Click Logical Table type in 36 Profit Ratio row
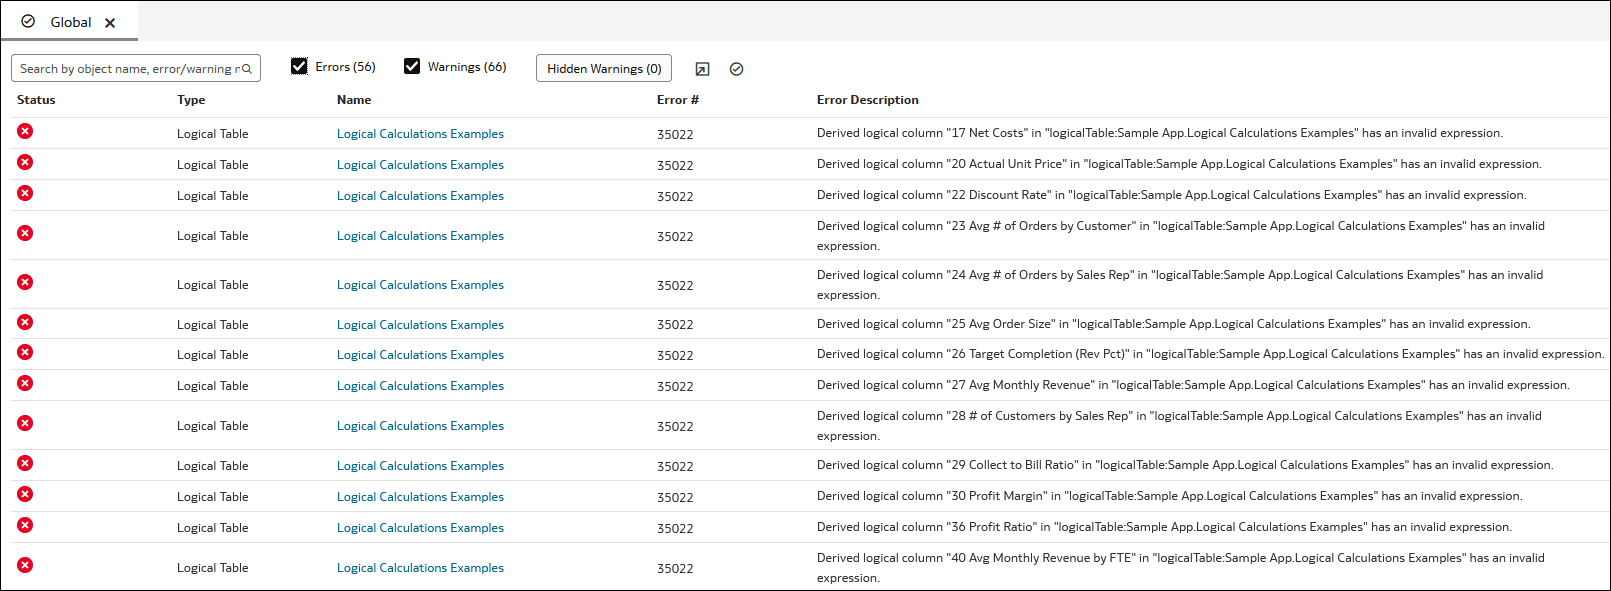 tap(213, 528)
